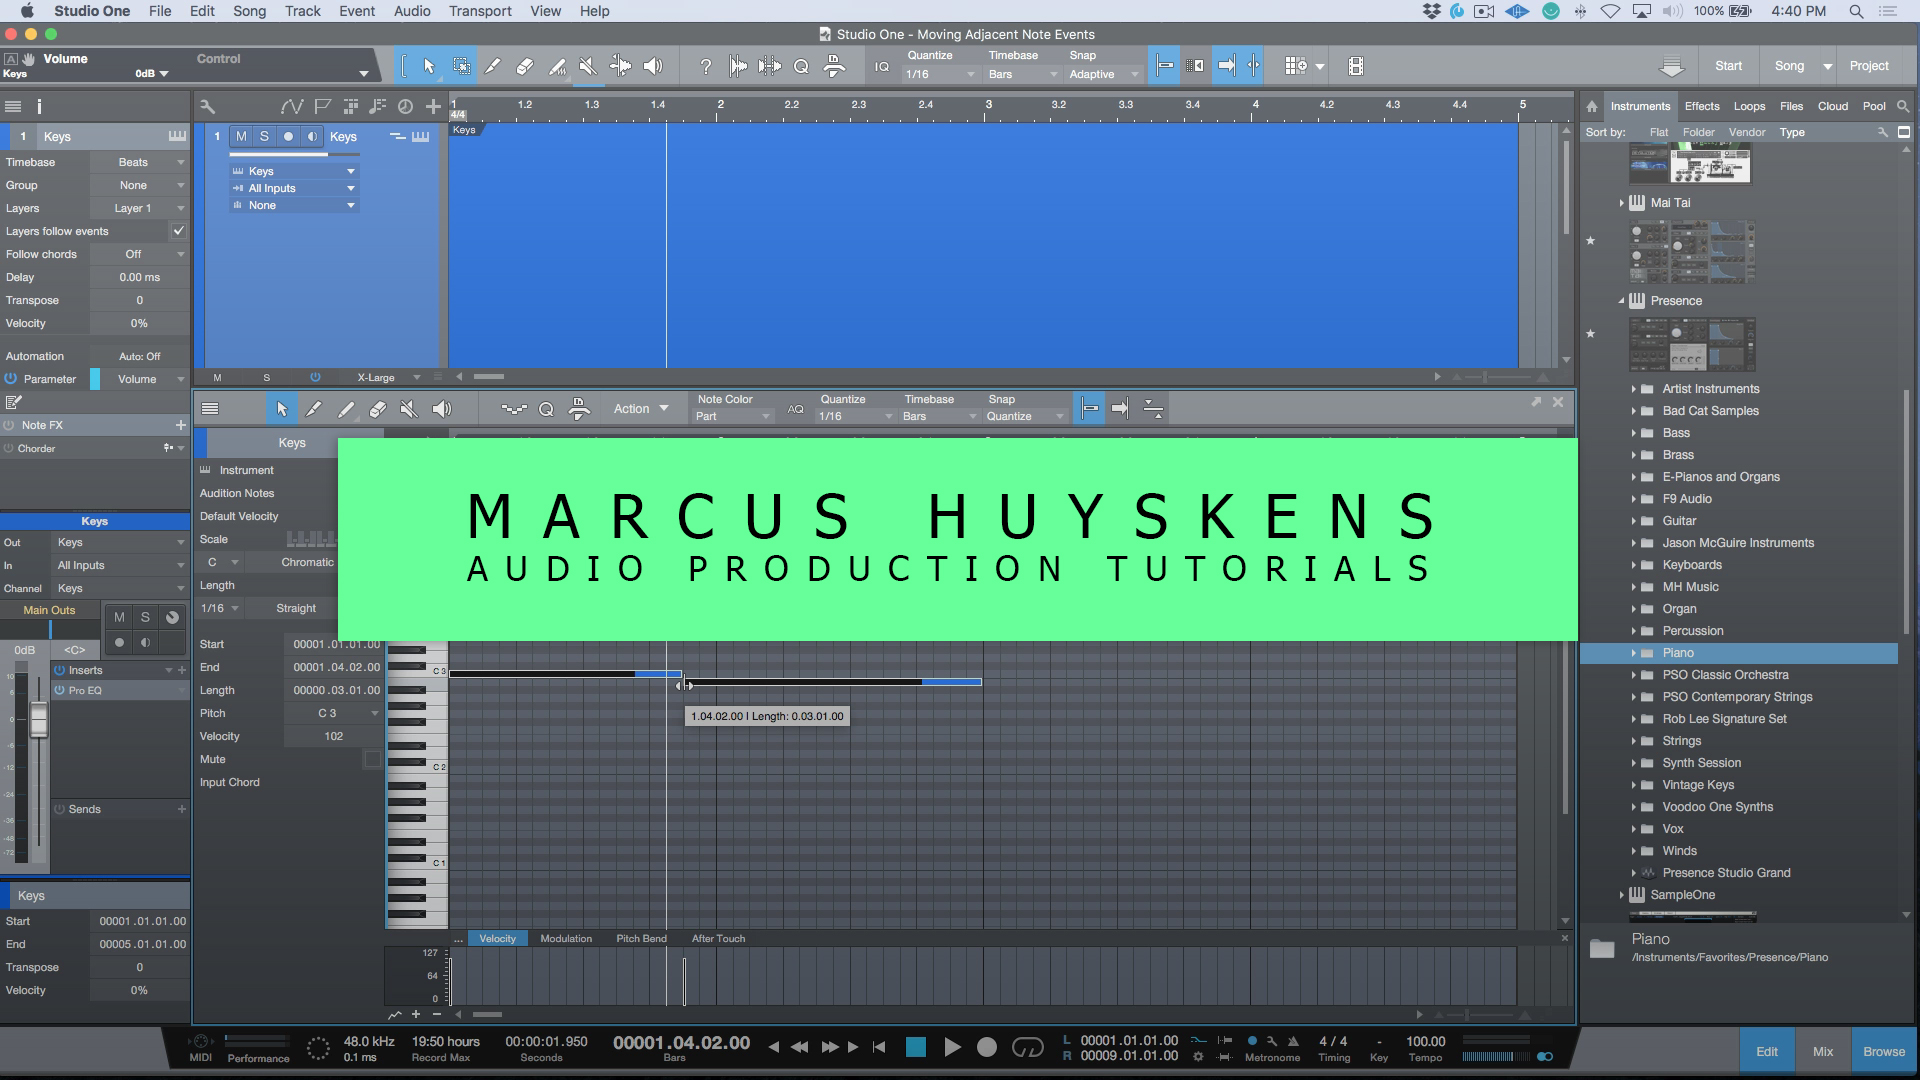Arm record on the Keys track
The image size is (1920, 1080).
[288, 136]
